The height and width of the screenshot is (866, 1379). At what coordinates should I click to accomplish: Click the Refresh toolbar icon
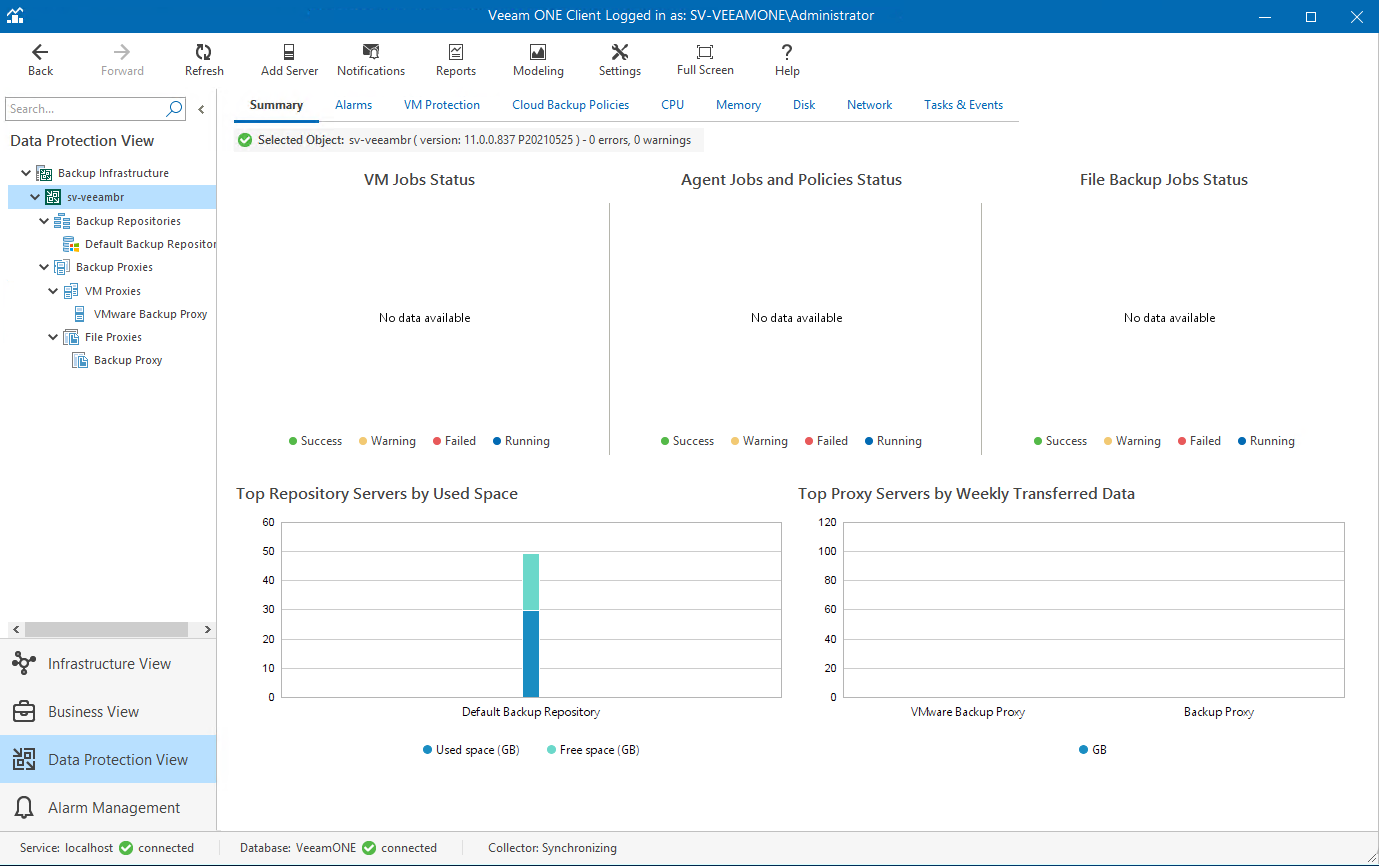click(204, 52)
